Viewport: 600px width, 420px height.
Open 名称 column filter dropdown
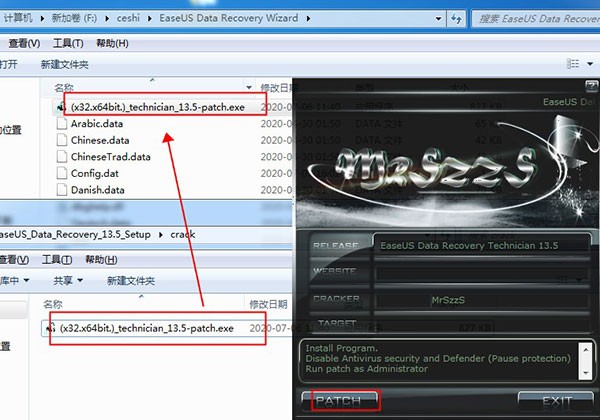[249, 88]
